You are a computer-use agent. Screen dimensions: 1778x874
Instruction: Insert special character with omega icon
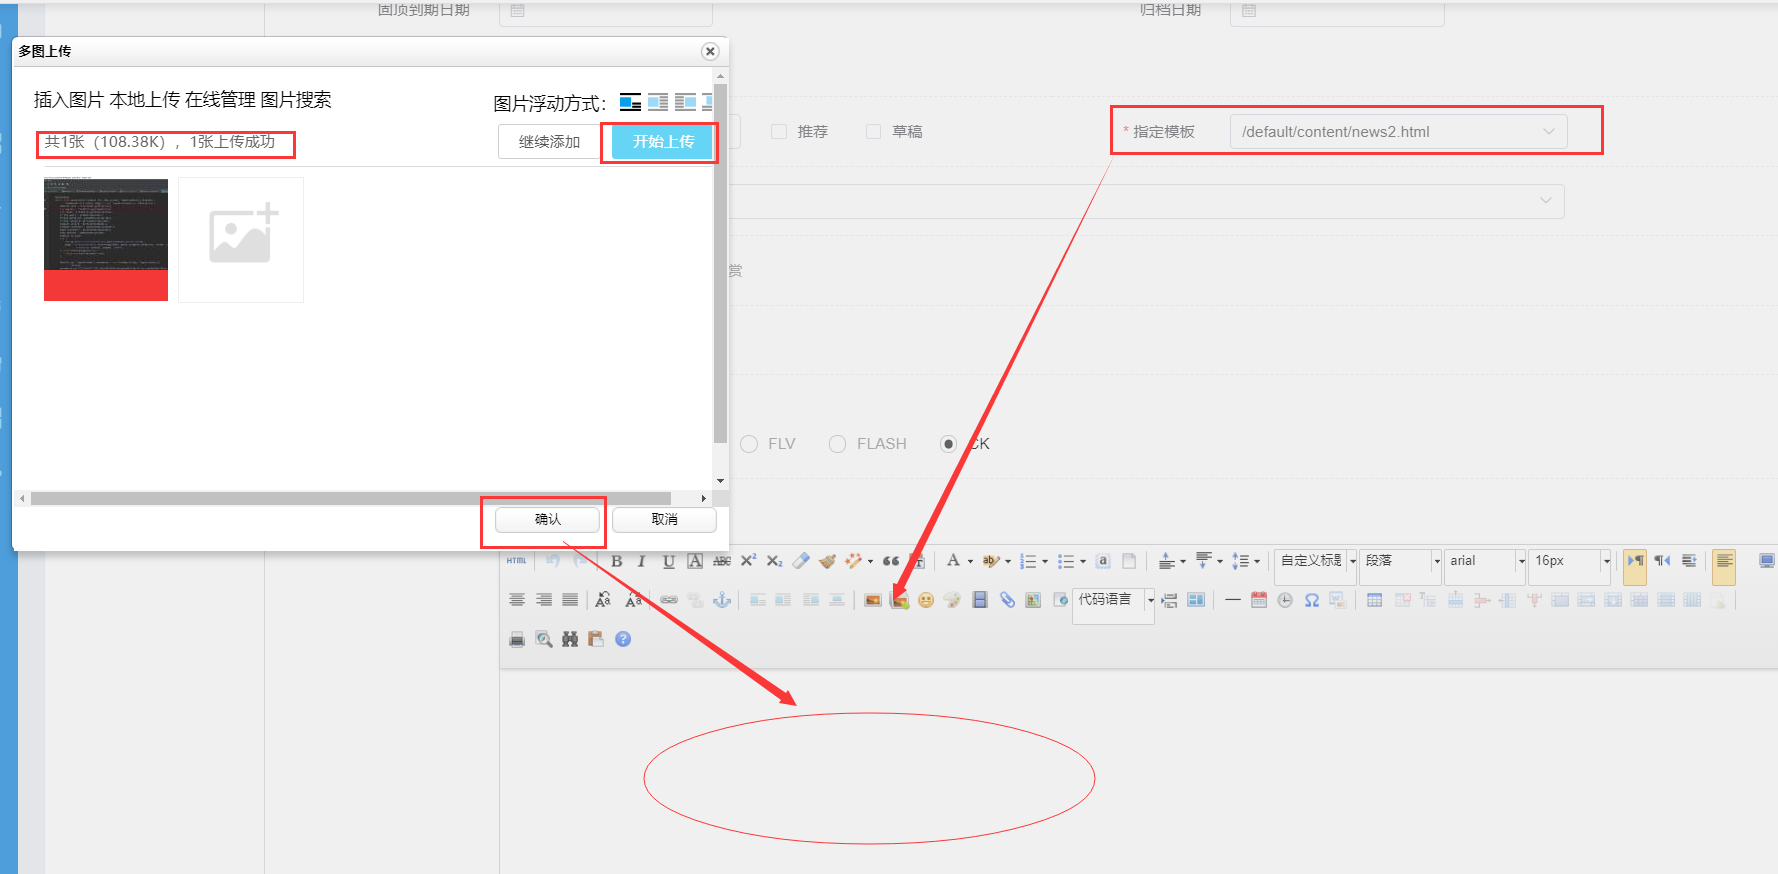point(1311,600)
